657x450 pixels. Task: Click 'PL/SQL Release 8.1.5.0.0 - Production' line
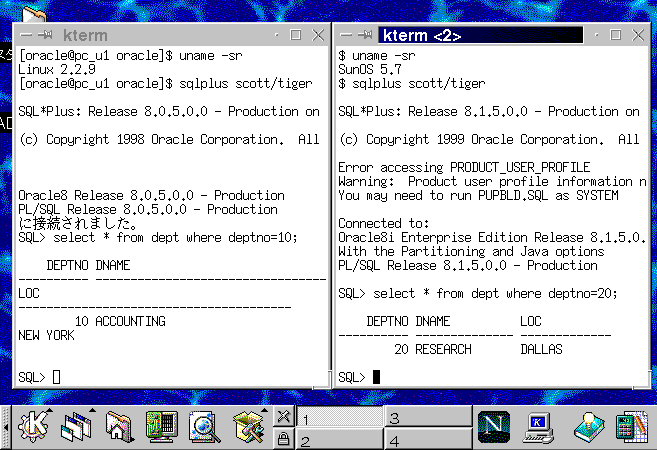point(468,266)
